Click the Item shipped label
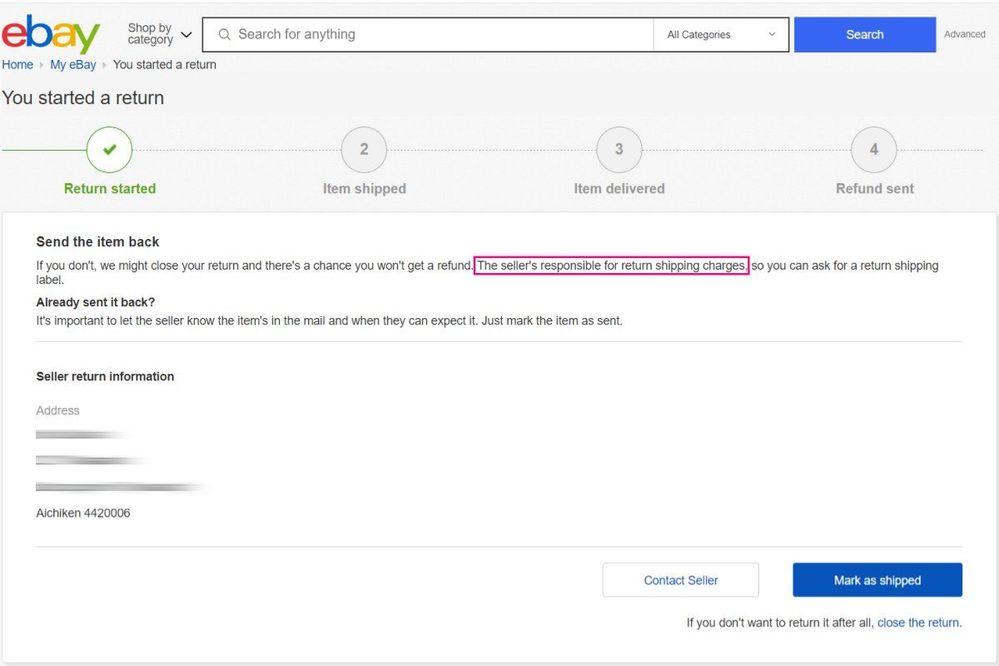Image resolution: width=999 pixels, height=666 pixels. point(364,189)
